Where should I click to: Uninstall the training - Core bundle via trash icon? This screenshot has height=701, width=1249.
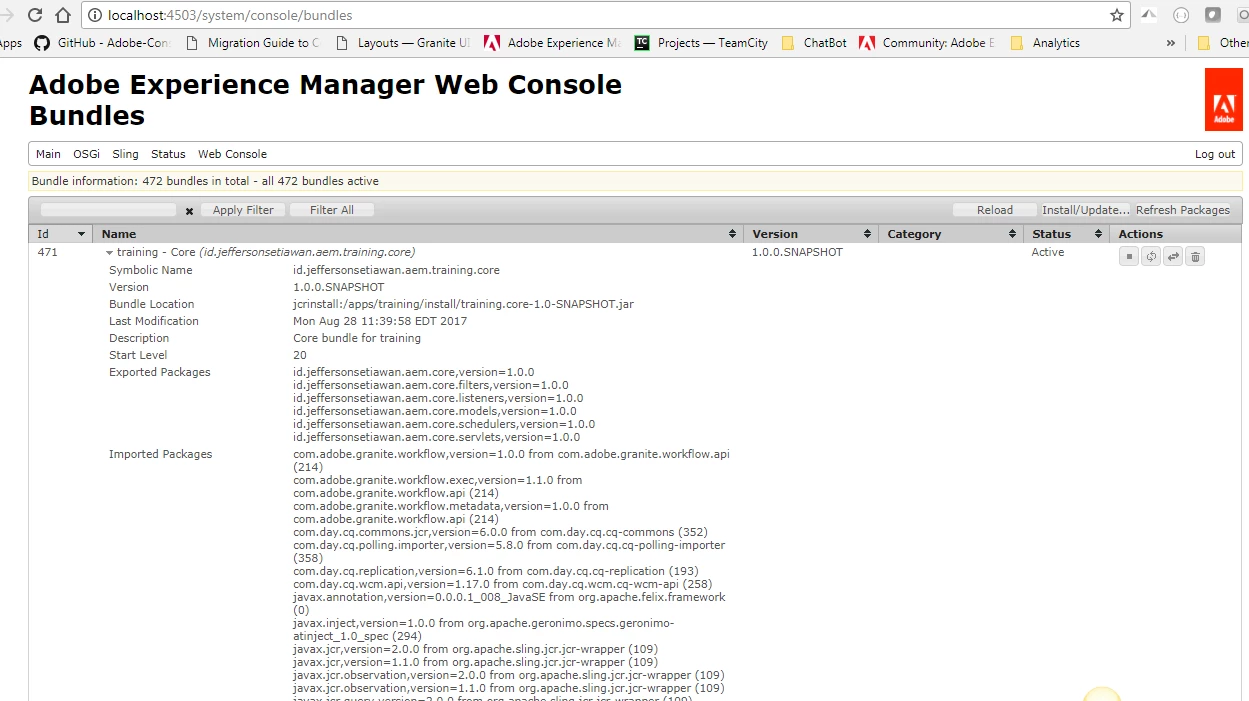[1195, 256]
